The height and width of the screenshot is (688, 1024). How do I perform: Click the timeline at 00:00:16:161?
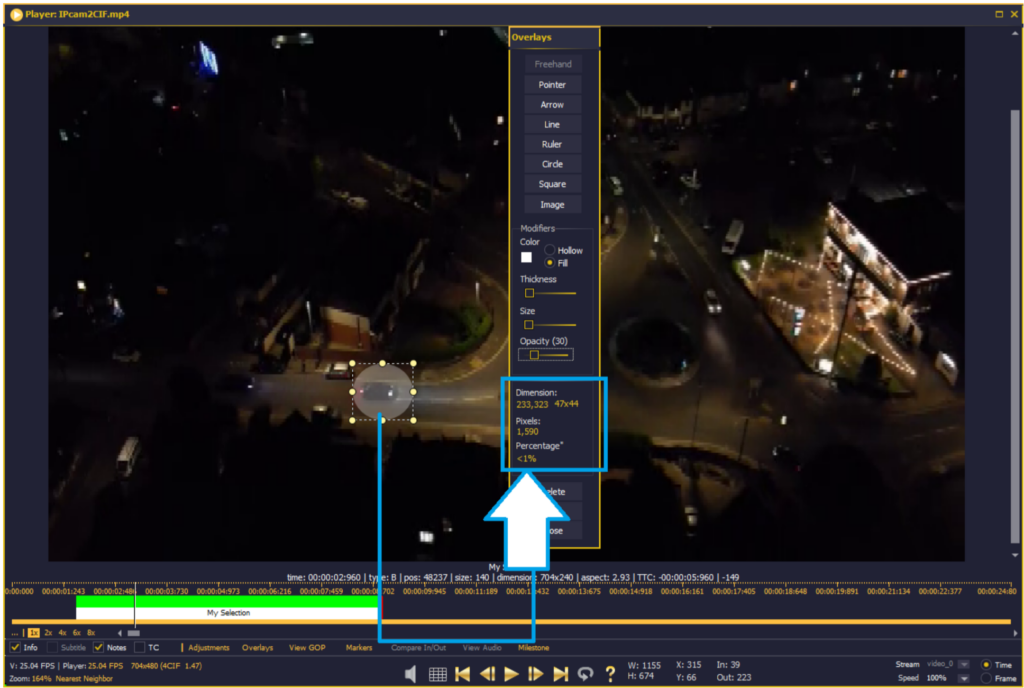pyautogui.click(x=684, y=591)
